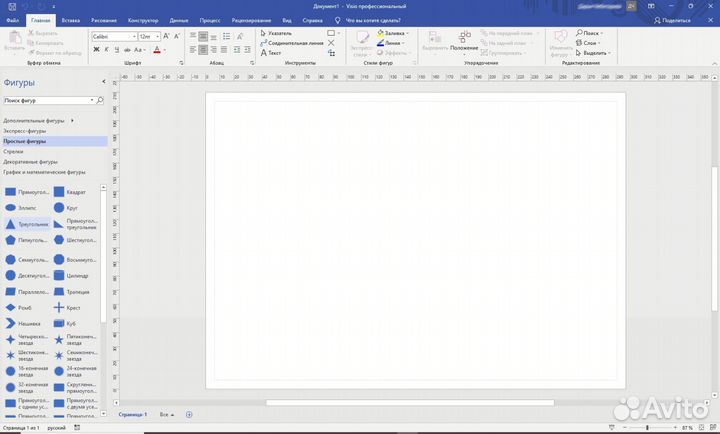Choose the Pointer tool (Указатель)
The width and height of the screenshot is (720, 434).
click(276, 33)
